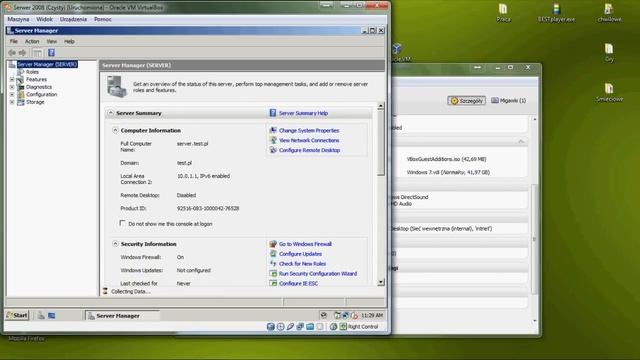Screen dimensions: 640x360
Task: Select Server Manager (SERVER) root tree item
Action: (47, 64)
